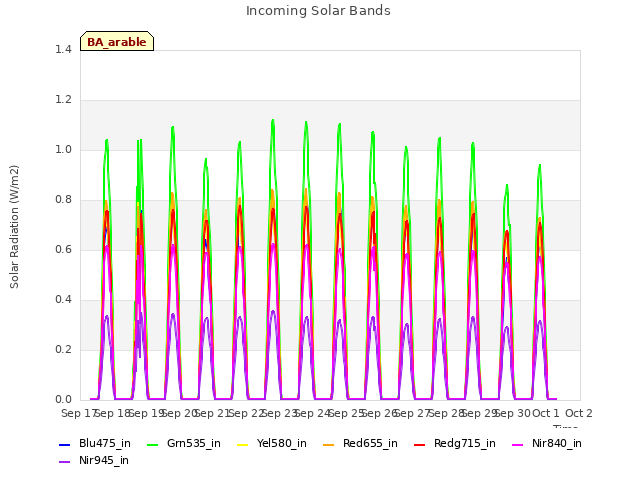Click the 1.2 y-axis tick label

click(63, 100)
